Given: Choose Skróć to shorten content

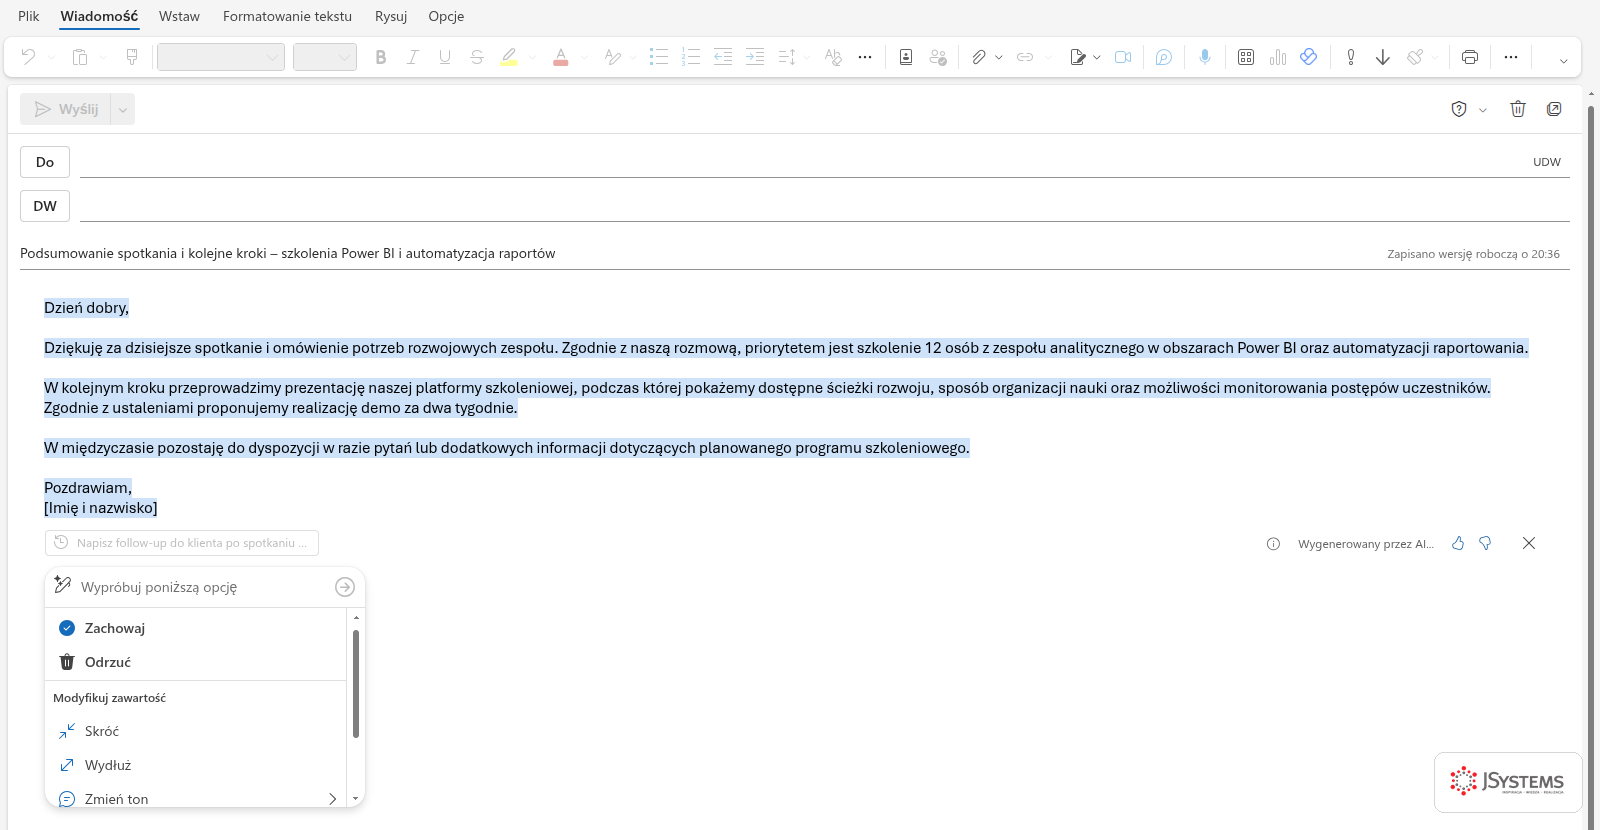Looking at the screenshot, I should (x=198, y=731).
